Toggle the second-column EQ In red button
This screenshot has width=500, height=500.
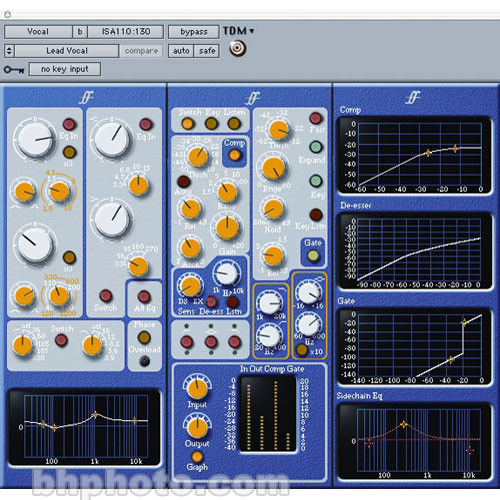(x=146, y=124)
